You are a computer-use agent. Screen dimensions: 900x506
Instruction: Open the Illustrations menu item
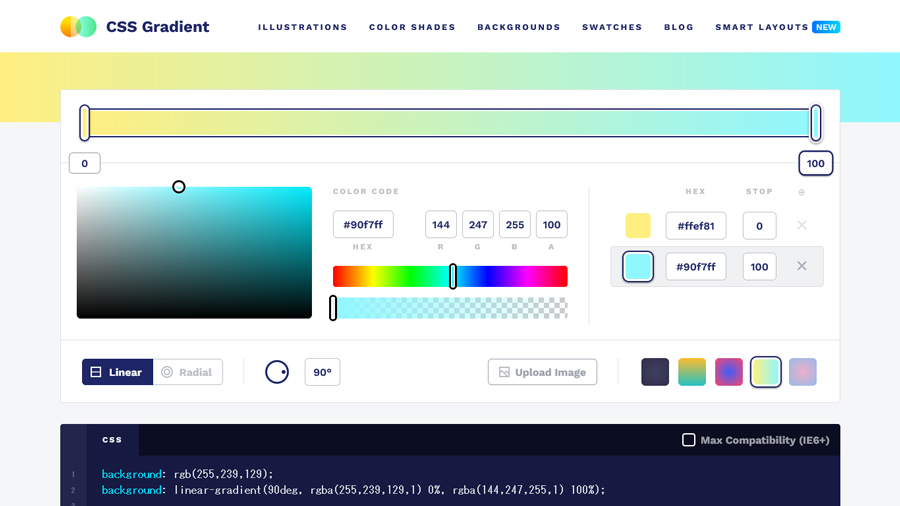[302, 27]
